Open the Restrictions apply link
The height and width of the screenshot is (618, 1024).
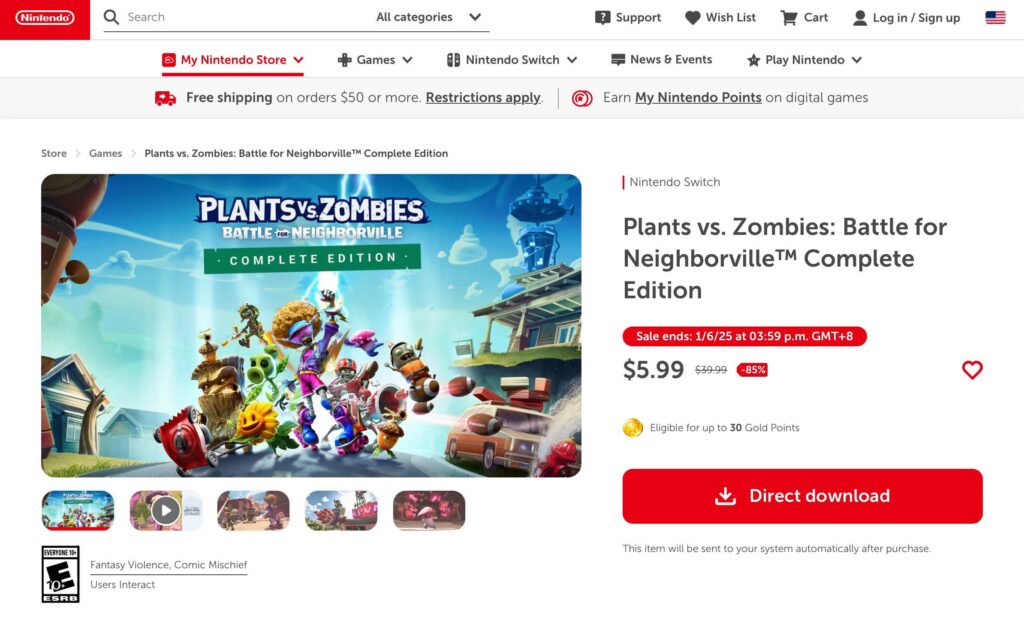(483, 98)
